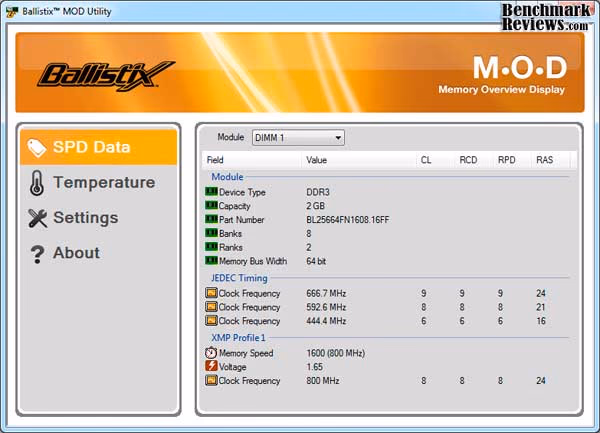Click the 592.6 MHz Clock Frequency icon
Screen dimensions: 600x433
click(x=211, y=306)
